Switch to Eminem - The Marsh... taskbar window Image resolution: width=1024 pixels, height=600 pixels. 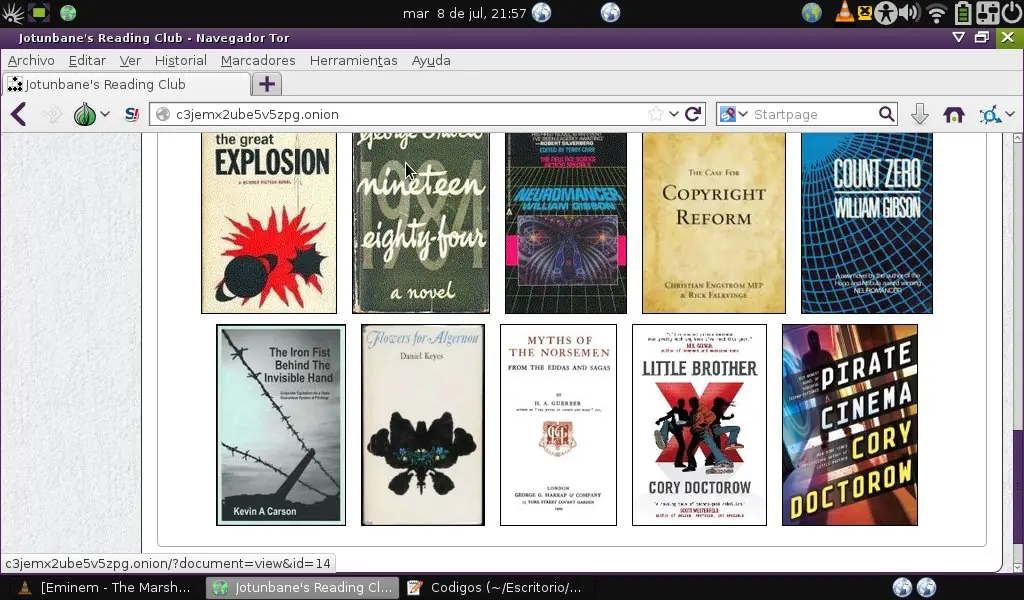pyautogui.click(x=104, y=588)
